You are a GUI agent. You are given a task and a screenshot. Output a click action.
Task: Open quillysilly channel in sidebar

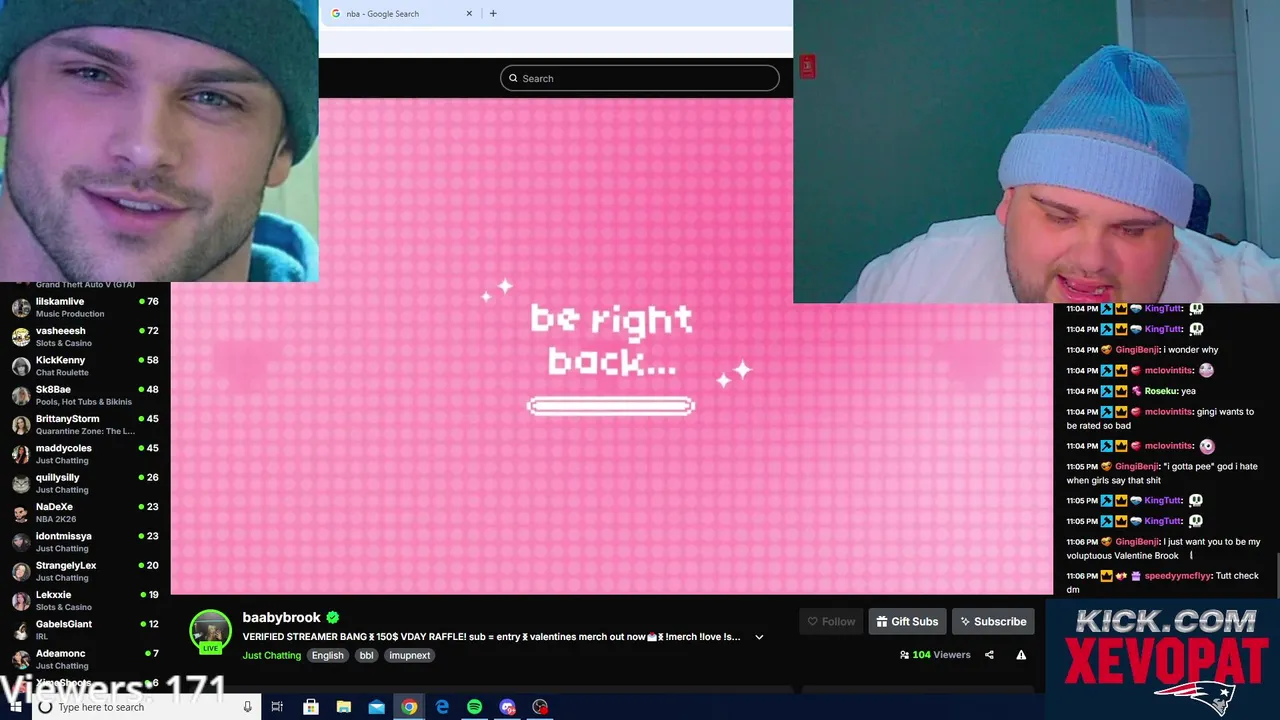coord(85,483)
